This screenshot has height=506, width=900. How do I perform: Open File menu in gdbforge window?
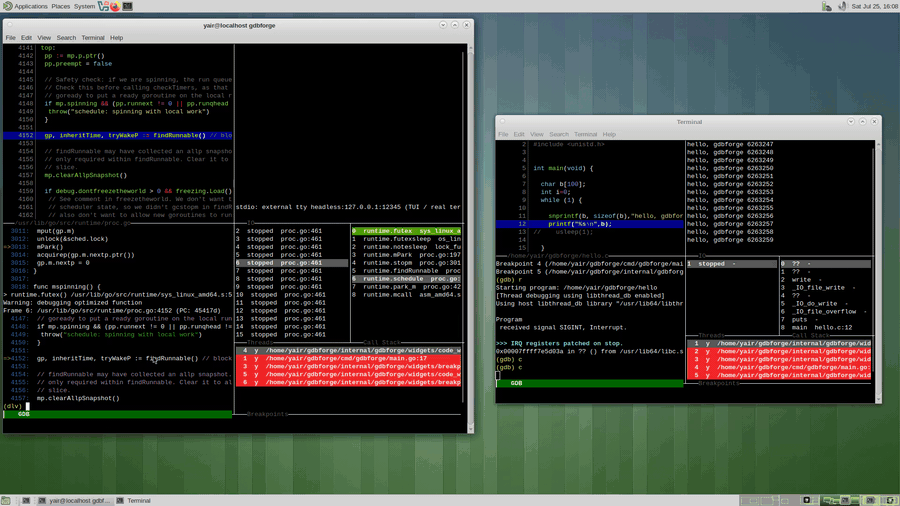pyautogui.click(x=10, y=38)
